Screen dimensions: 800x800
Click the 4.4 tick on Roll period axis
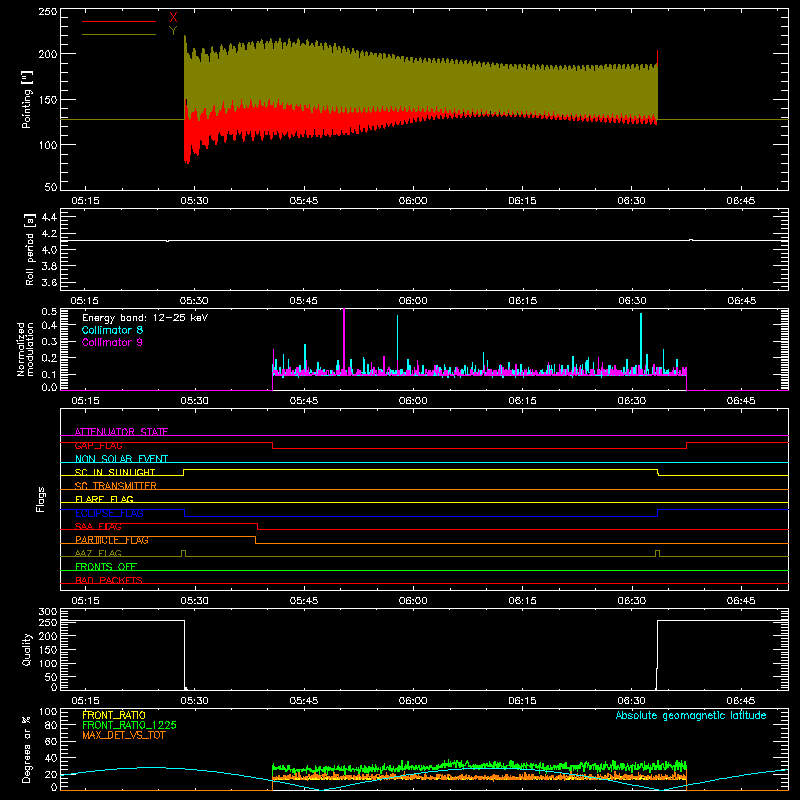(x=49, y=217)
